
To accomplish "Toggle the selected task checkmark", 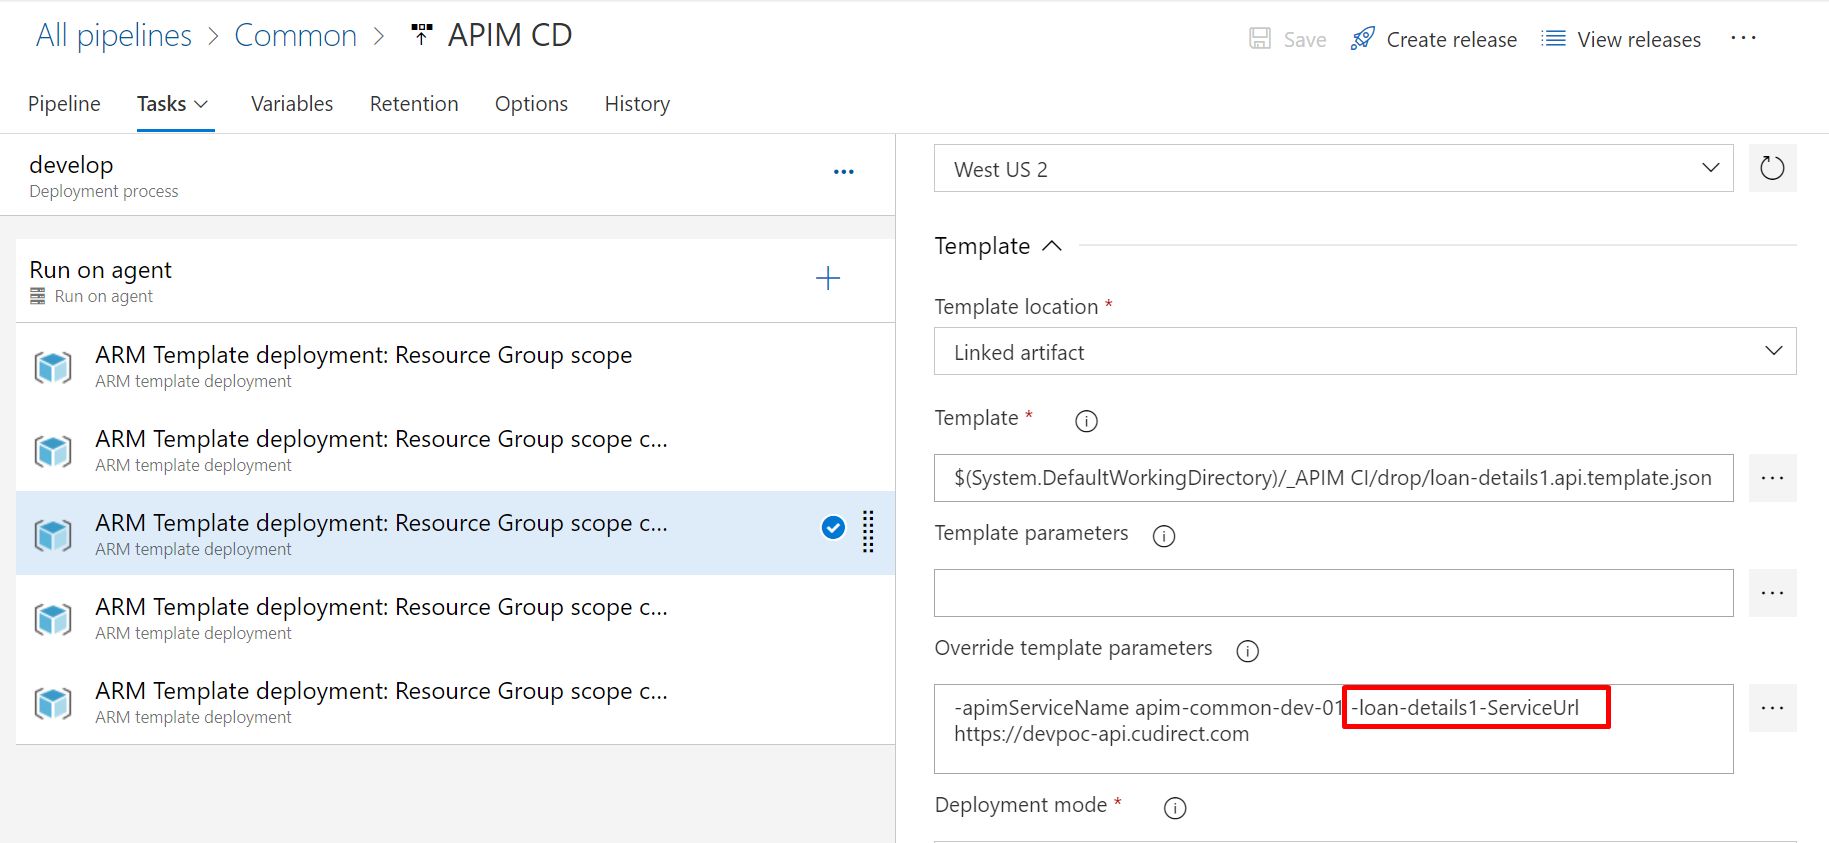I will tap(833, 527).
